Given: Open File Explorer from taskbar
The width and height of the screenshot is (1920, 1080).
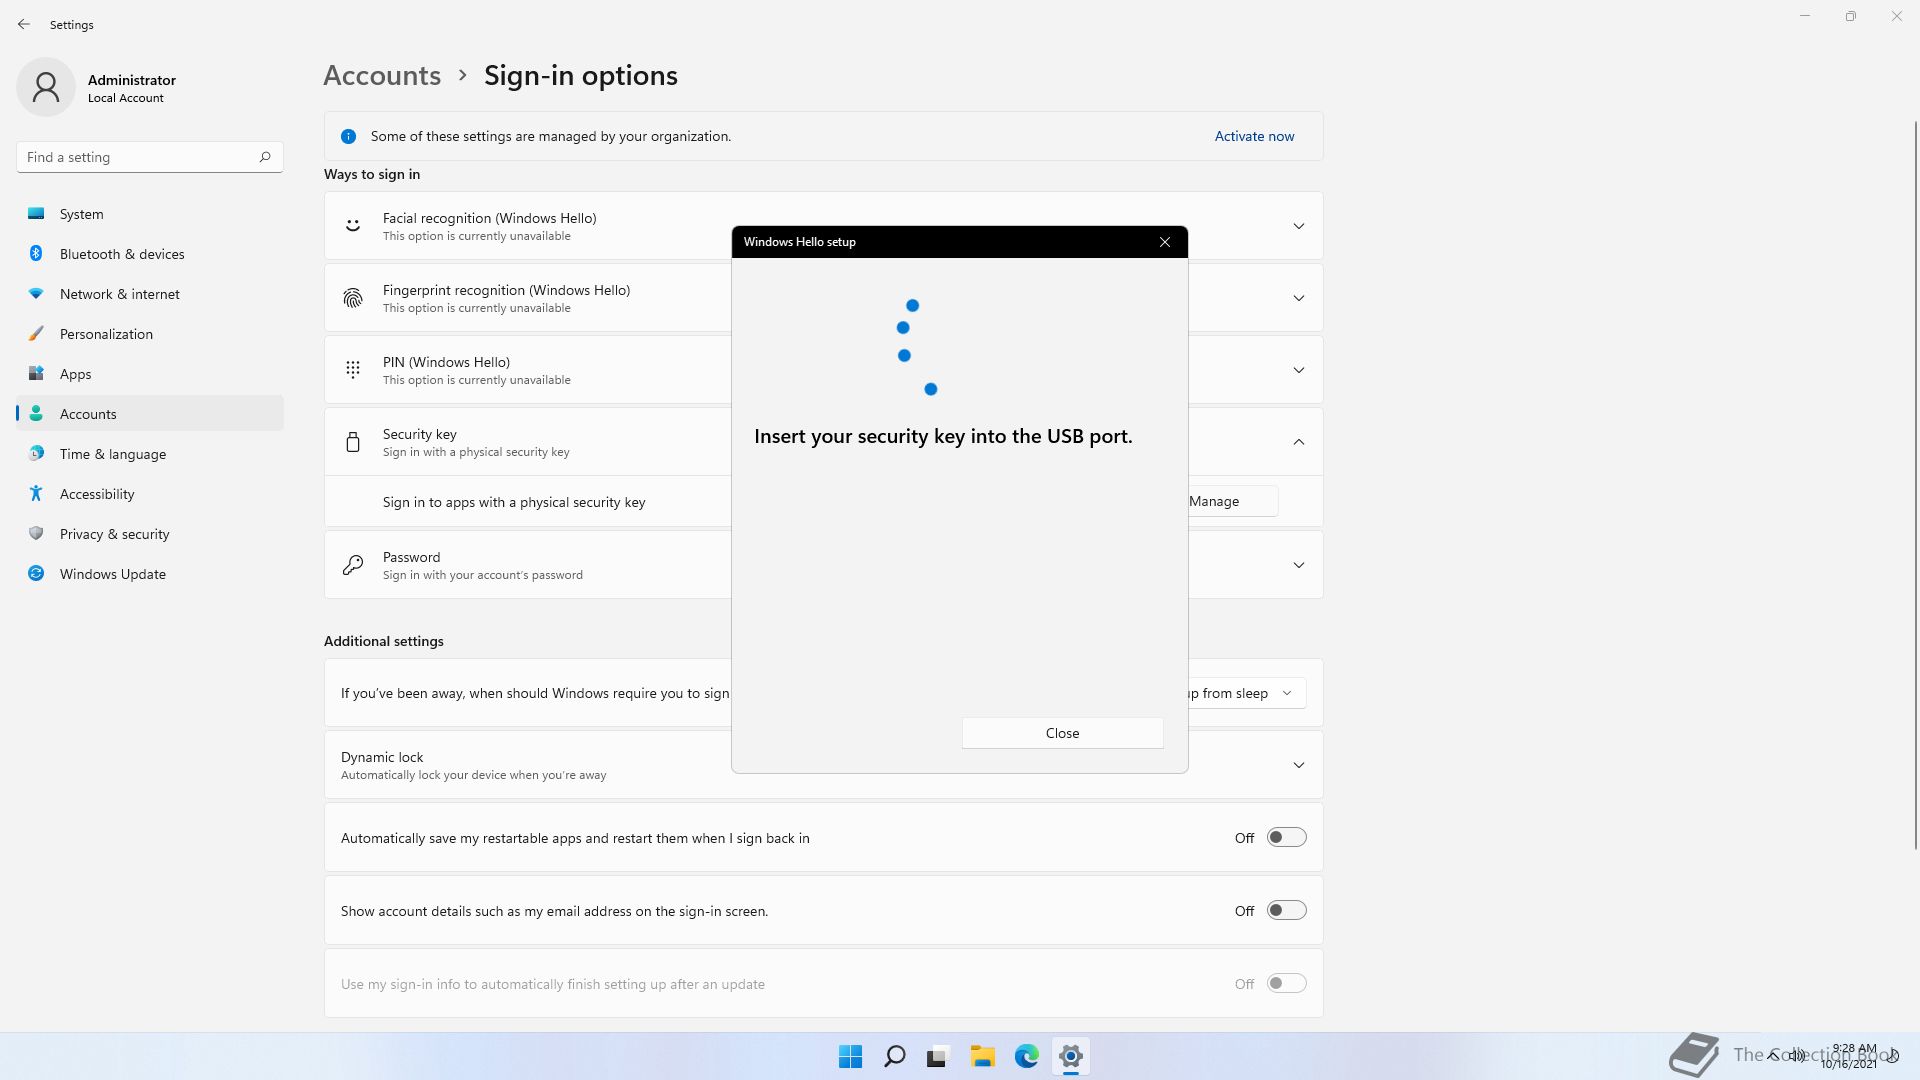Looking at the screenshot, I should pyautogui.click(x=983, y=1056).
